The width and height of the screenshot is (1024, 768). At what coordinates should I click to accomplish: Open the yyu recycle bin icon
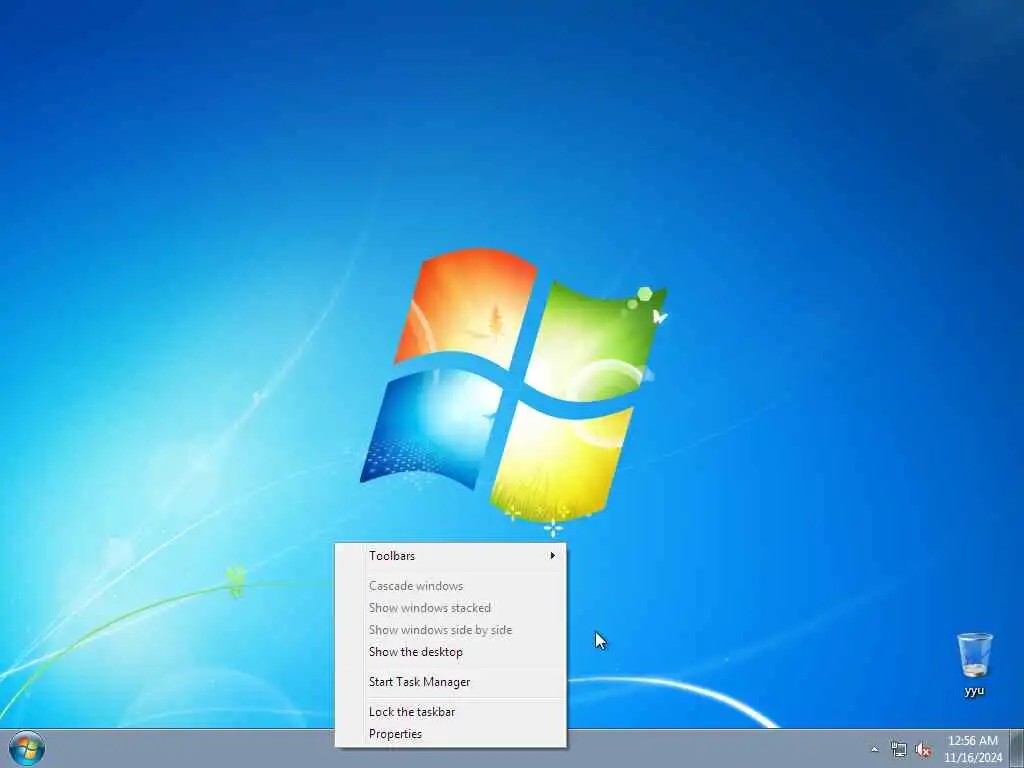[x=974, y=664]
